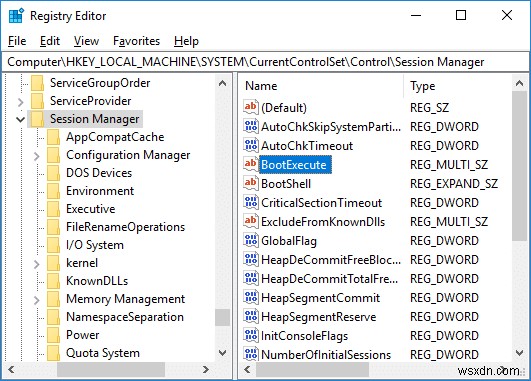
Task: Click the ab icon beside BootShell
Action: pos(251,183)
